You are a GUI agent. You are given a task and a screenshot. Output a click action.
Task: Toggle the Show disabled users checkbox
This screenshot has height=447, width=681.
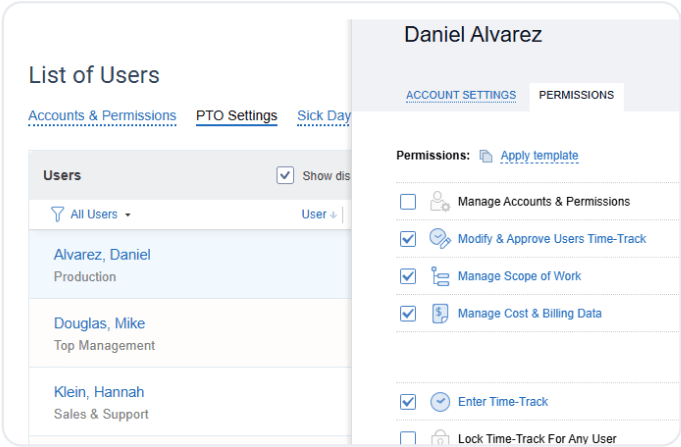pos(285,176)
